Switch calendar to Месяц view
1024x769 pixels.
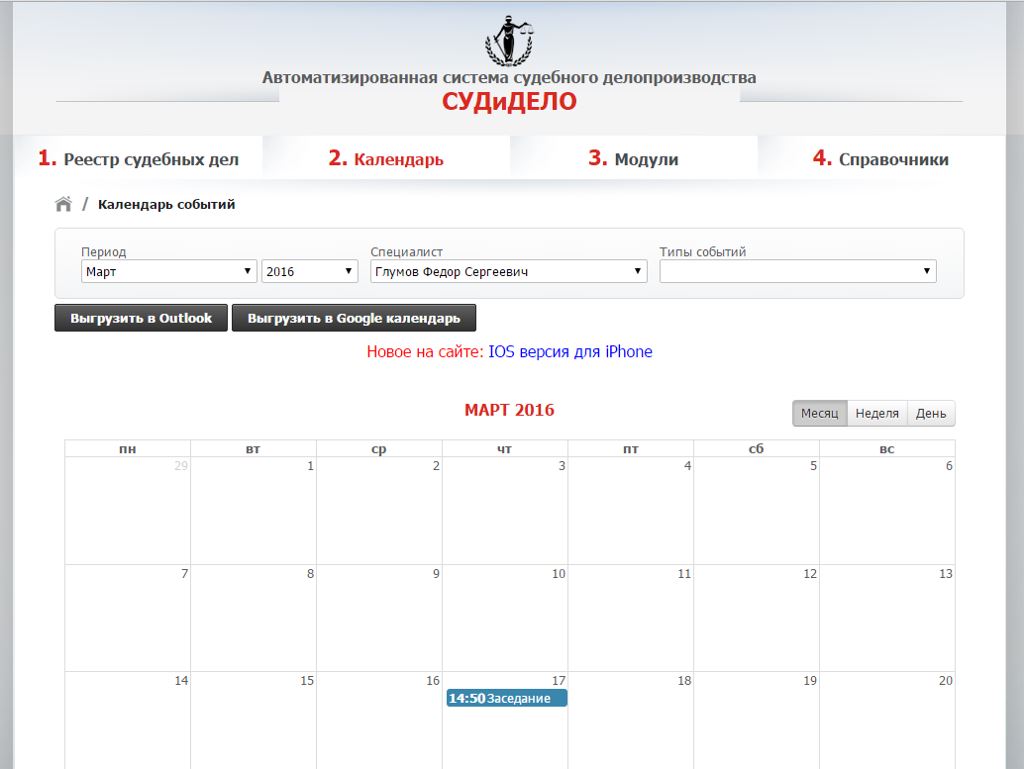819,413
